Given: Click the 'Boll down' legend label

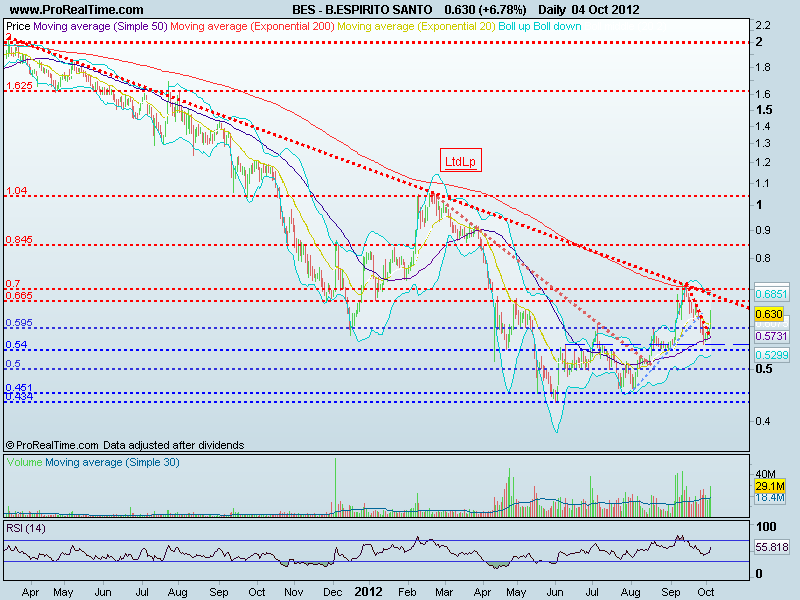Looking at the screenshot, I should pos(557,26).
